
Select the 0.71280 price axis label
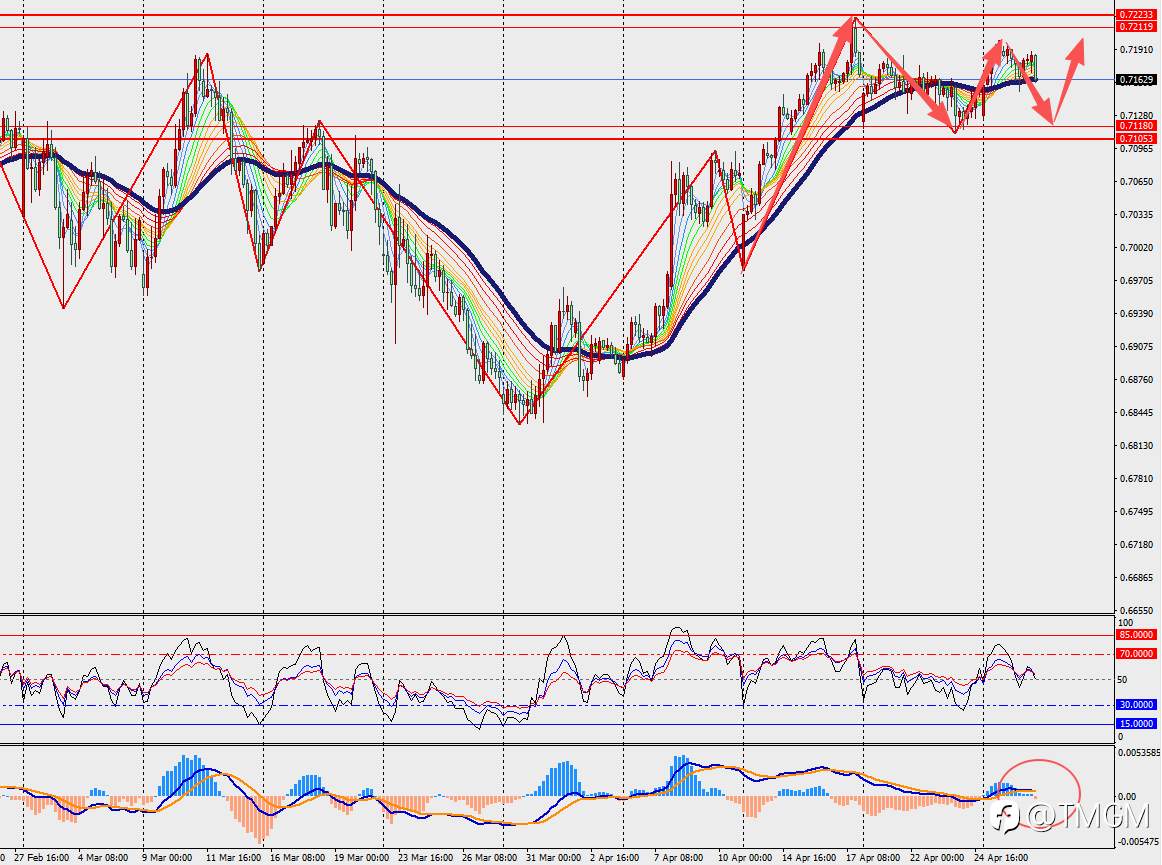(x=1136, y=116)
